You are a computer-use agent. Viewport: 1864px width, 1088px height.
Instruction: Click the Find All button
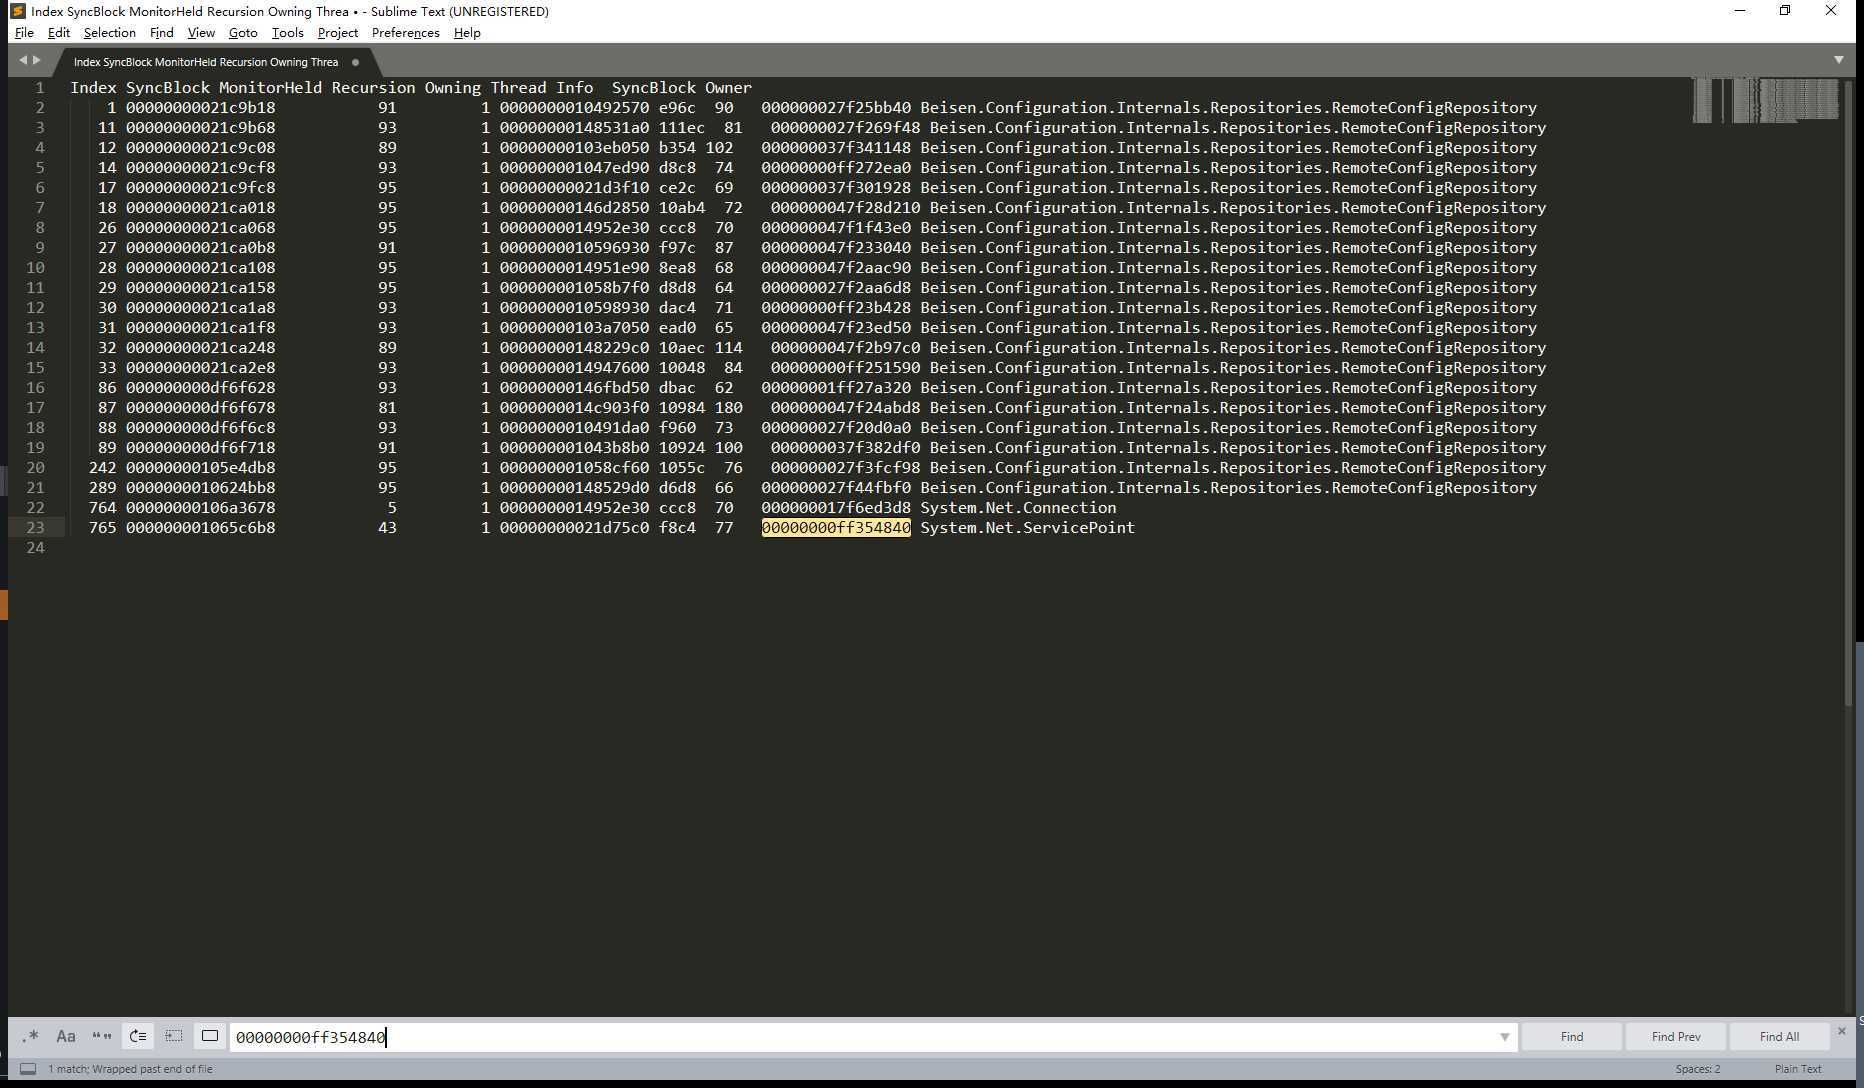pyautogui.click(x=1779, y=1037)
